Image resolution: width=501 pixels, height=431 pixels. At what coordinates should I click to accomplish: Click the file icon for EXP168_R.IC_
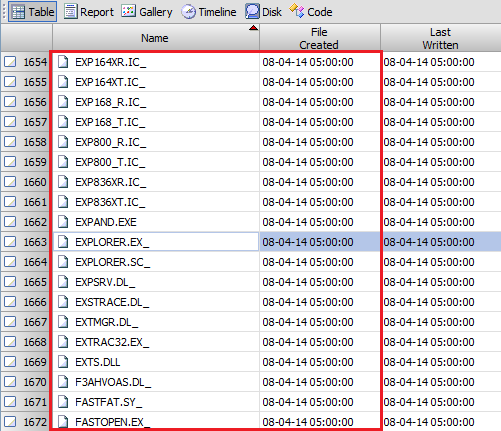[x=63, y=102]
